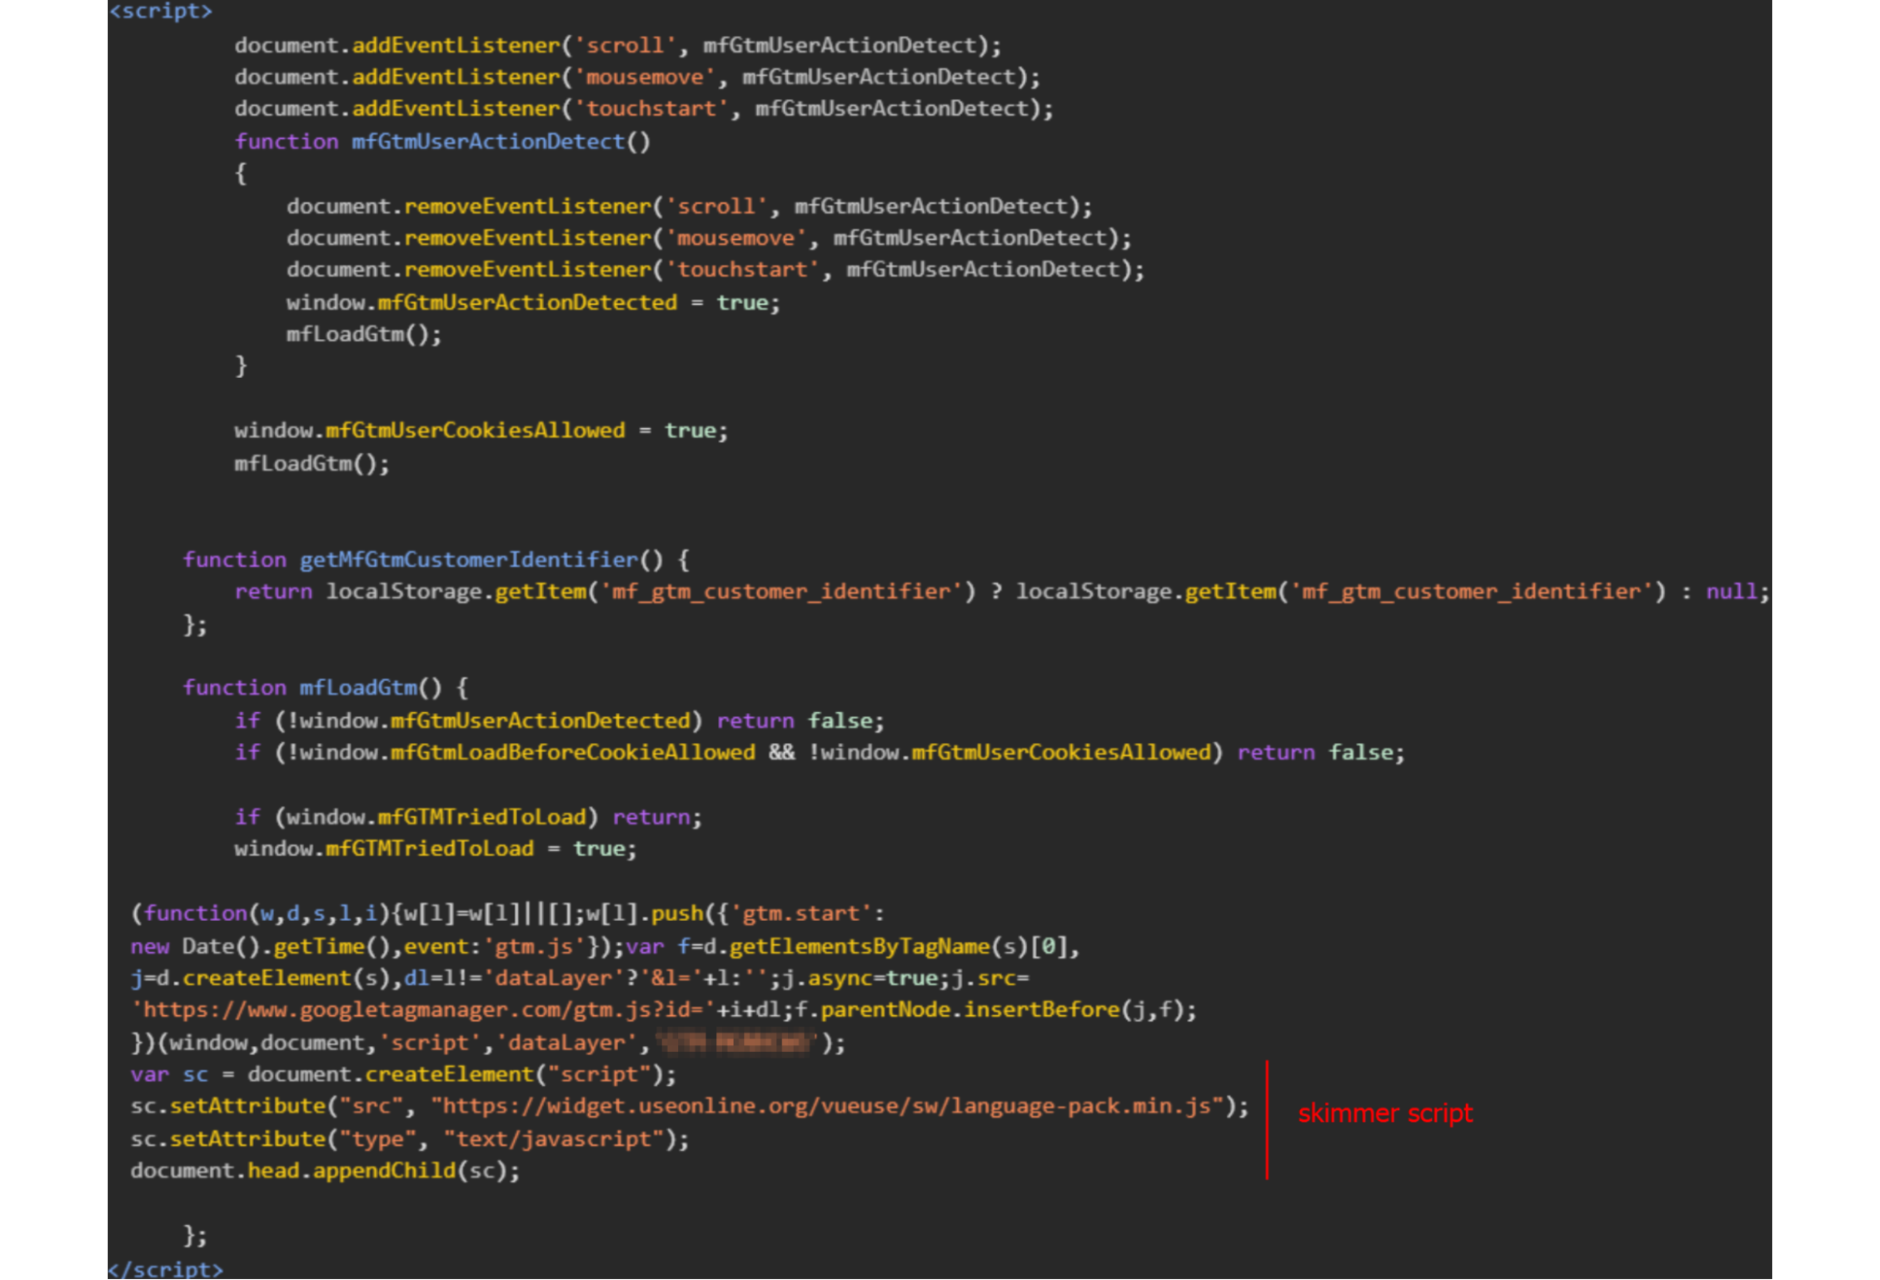Click 'window.mfGtmUserCookiesAllowed = true;' line
This screenshot has width=1880, height=1280.
pyautogui.click(x=481, y=431)
